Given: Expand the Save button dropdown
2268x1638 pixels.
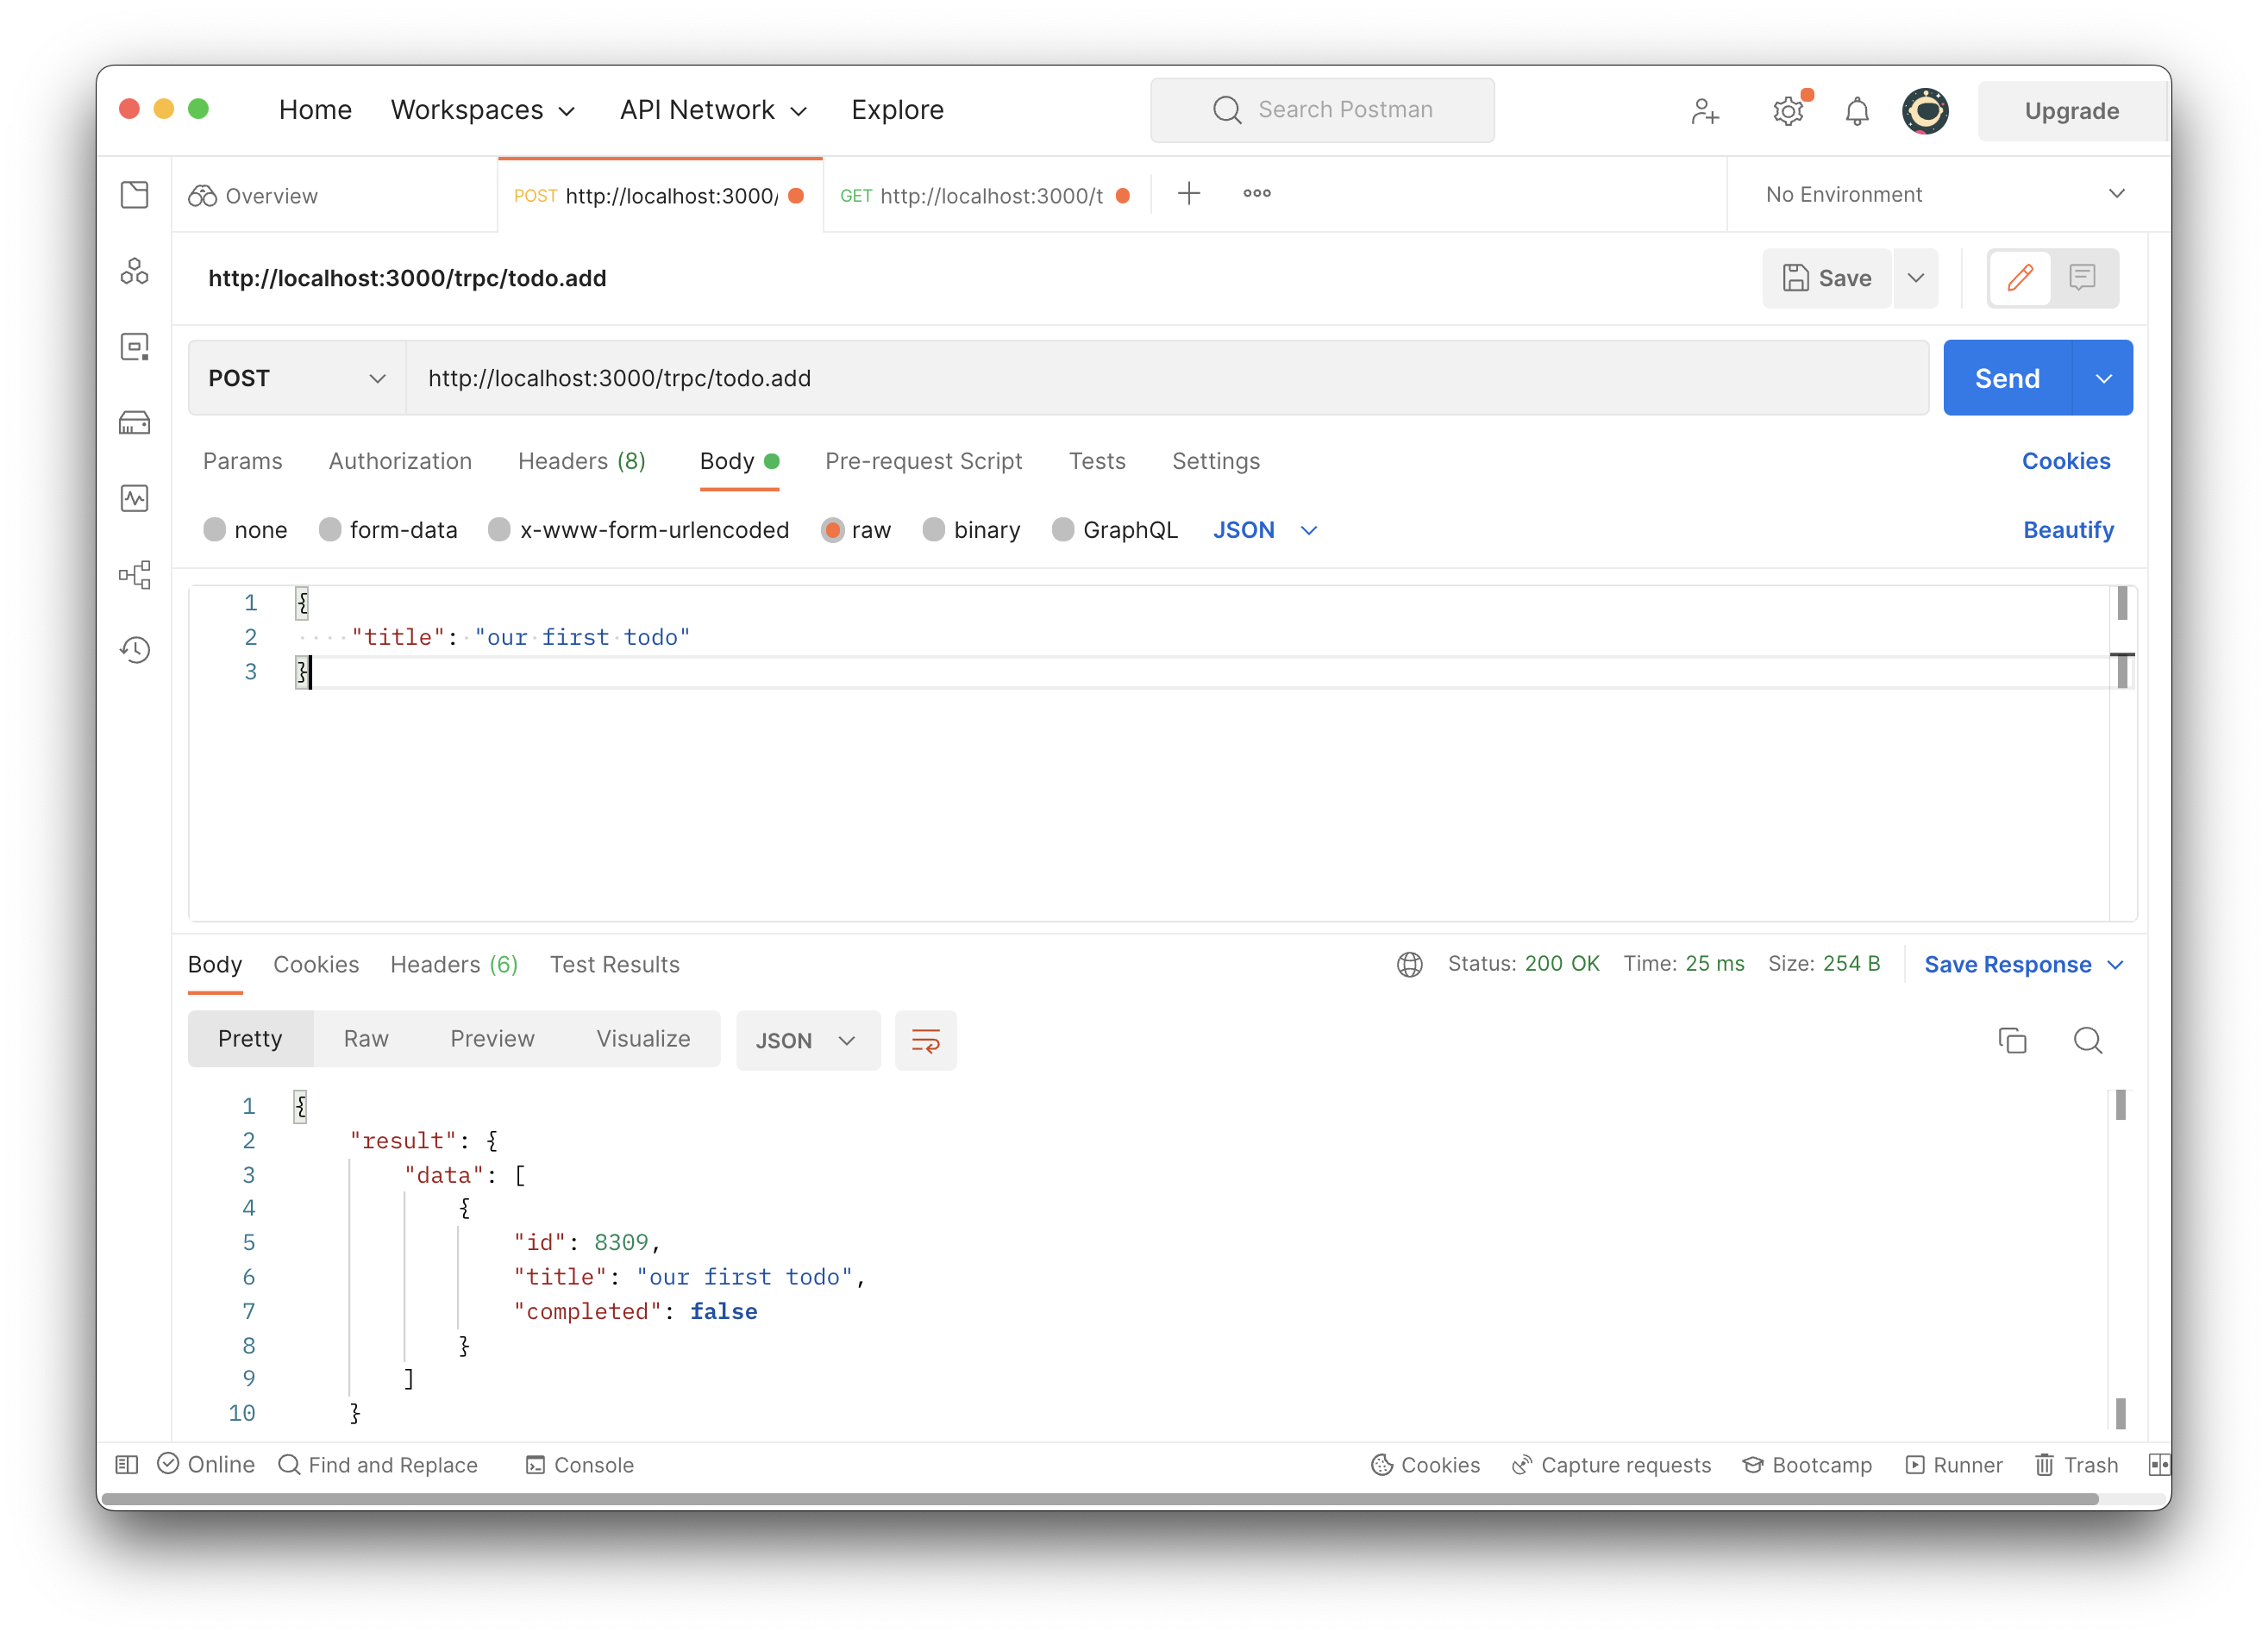Looking at the screenshot, I should pyautogui.click(x=1918, y=277).
